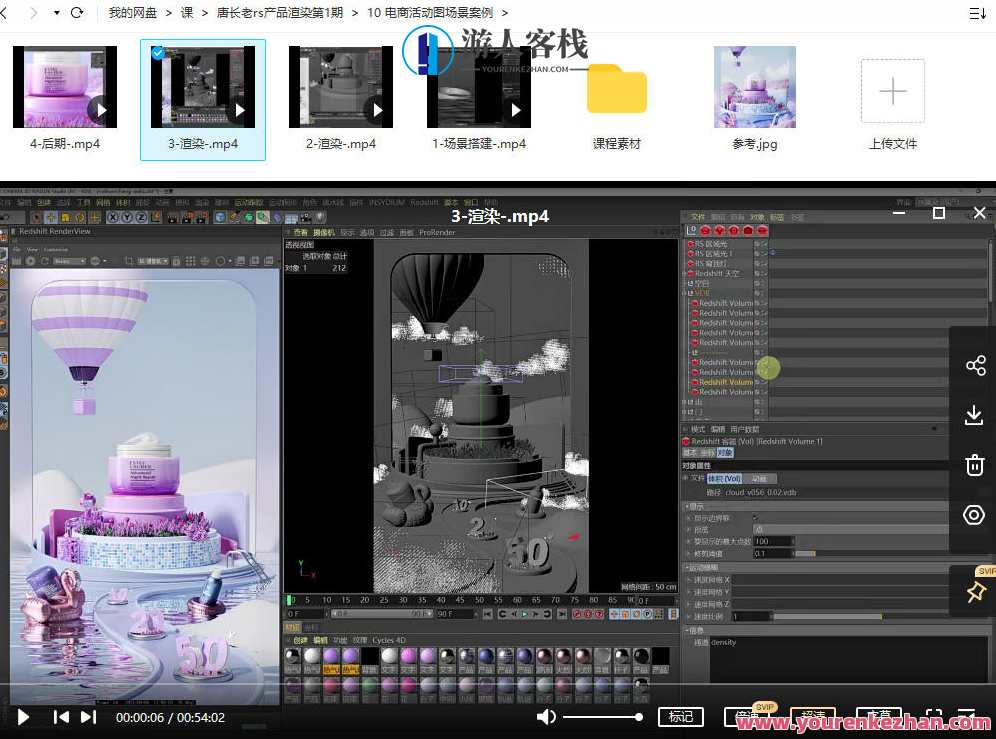
Task: Toggle a visibility dot next to RS 区域光
Action: 756,242
